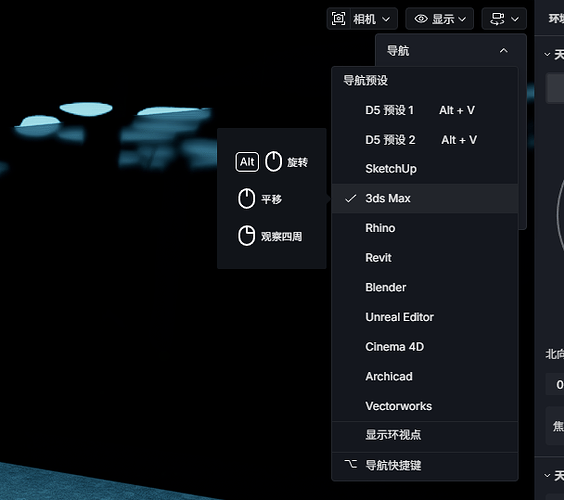Click the eye icon in 显示
This screenshot has height=500, width=564.
421,19
